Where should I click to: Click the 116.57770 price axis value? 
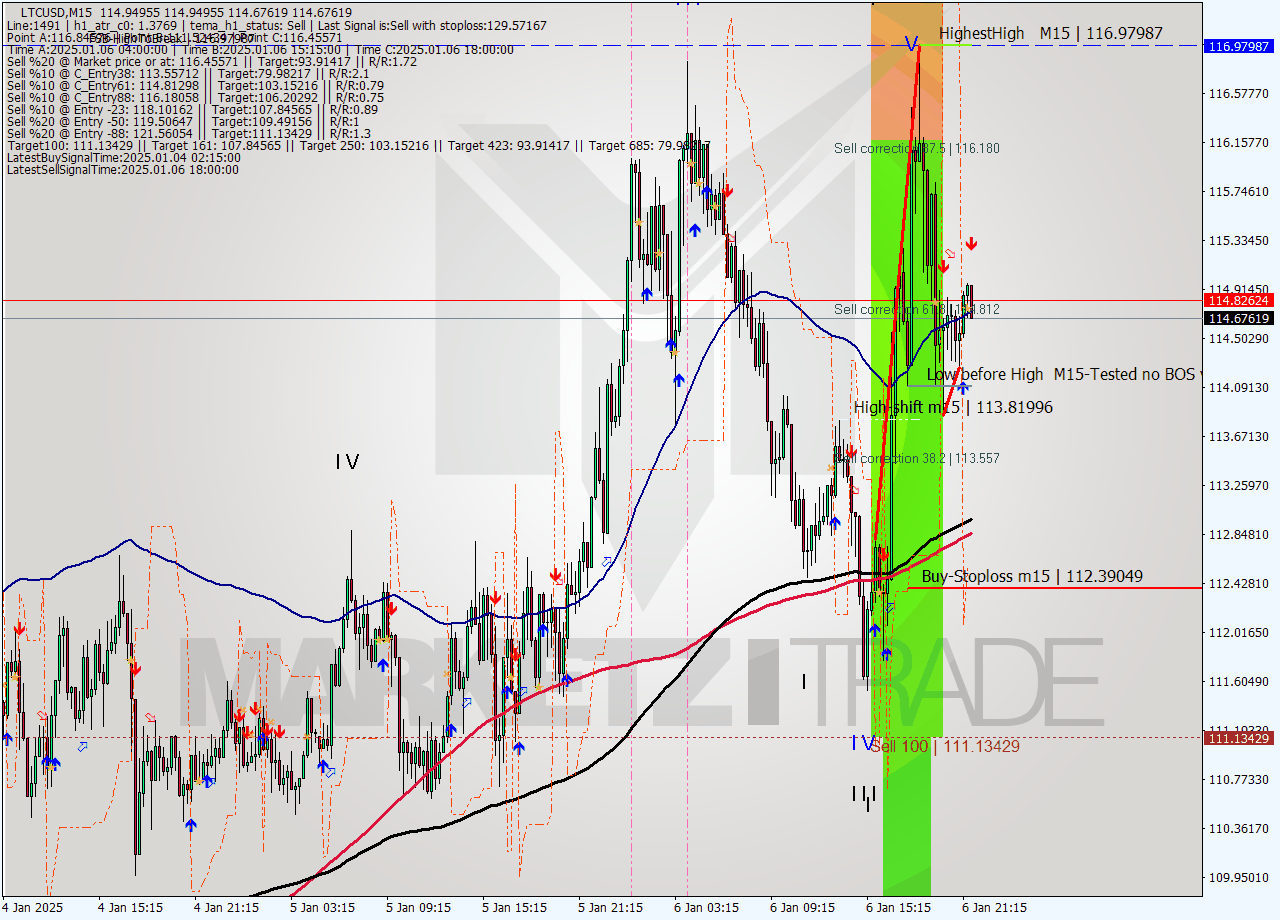pyautogui.click(x=1239, y=94)
